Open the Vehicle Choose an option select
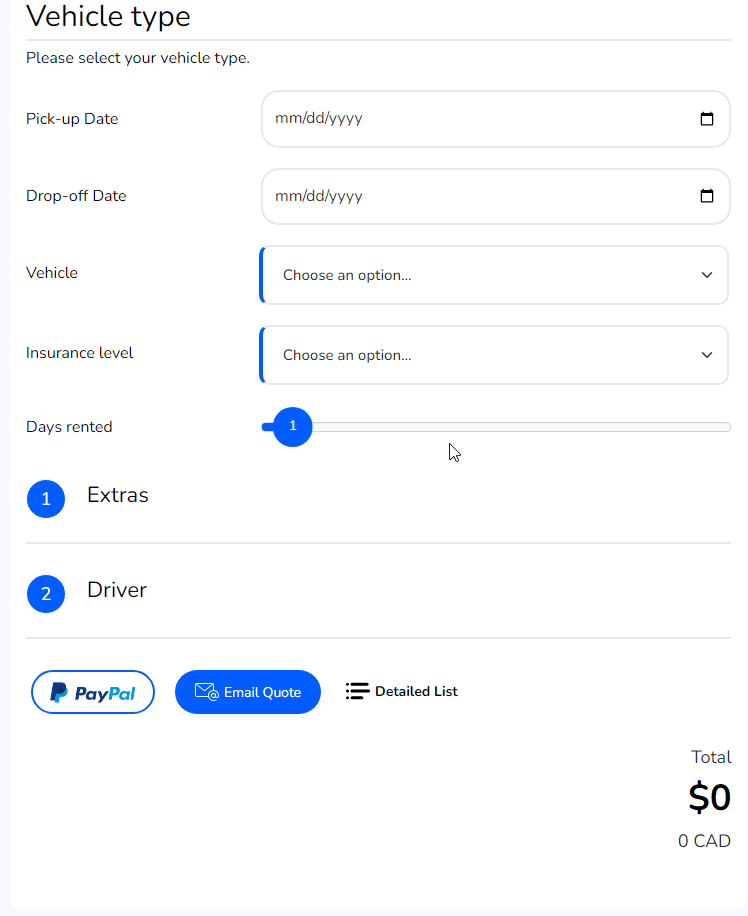This screenshot has height=916, width=748. (x=494, y=275)
